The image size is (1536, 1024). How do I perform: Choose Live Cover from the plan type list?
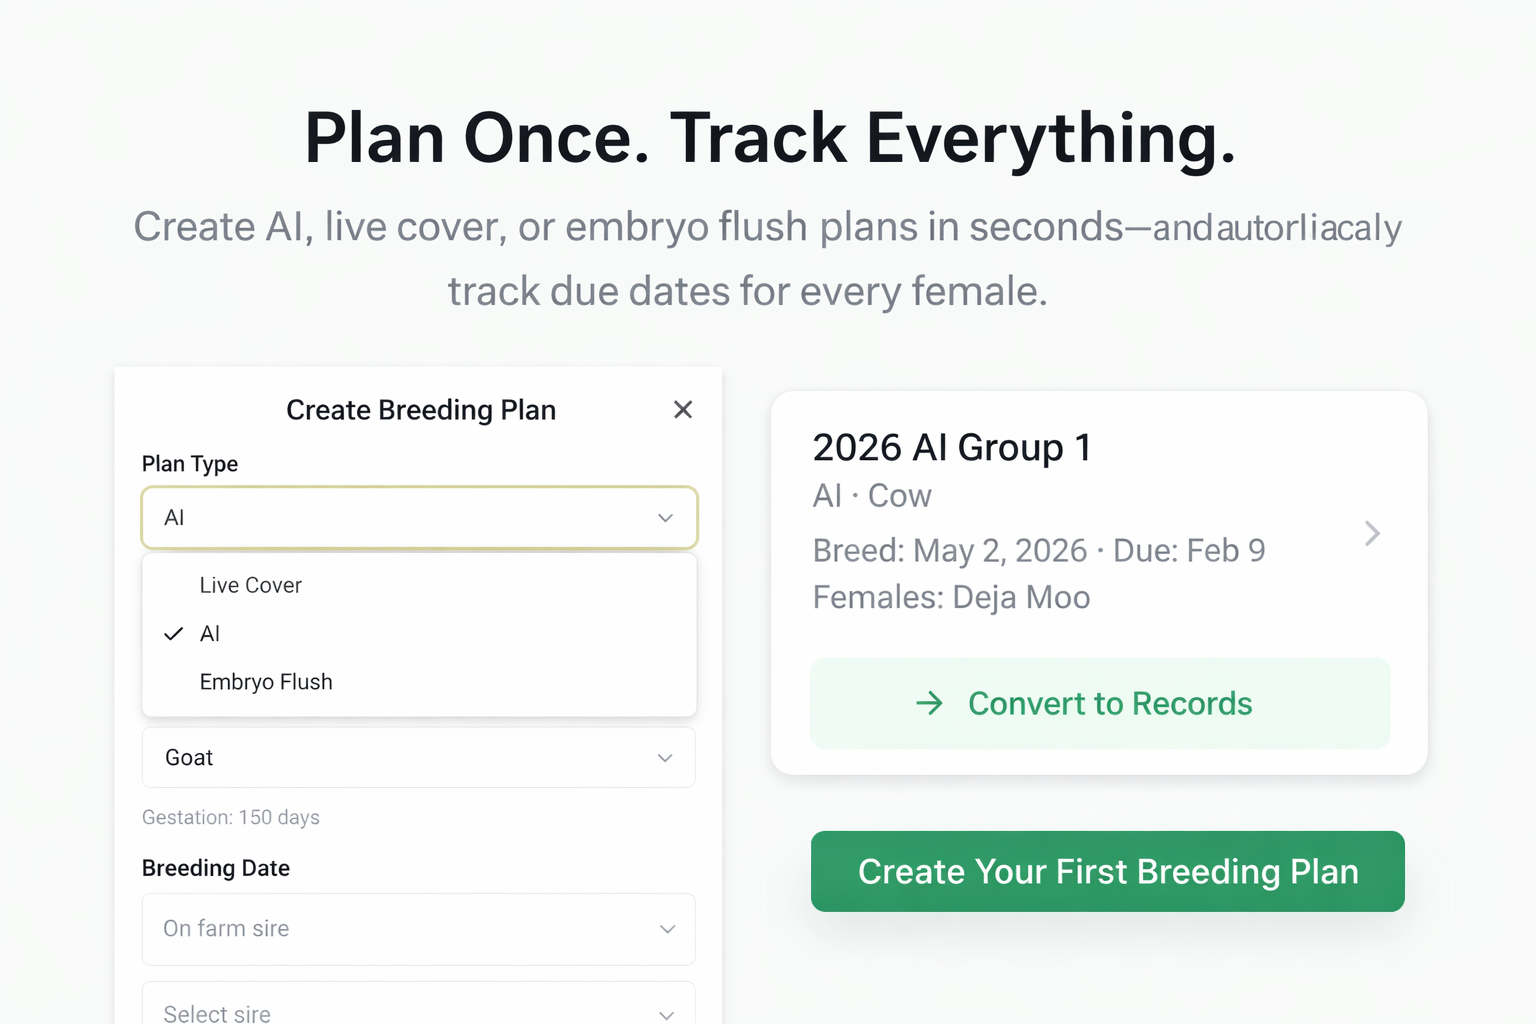click(x=250, y=585)
